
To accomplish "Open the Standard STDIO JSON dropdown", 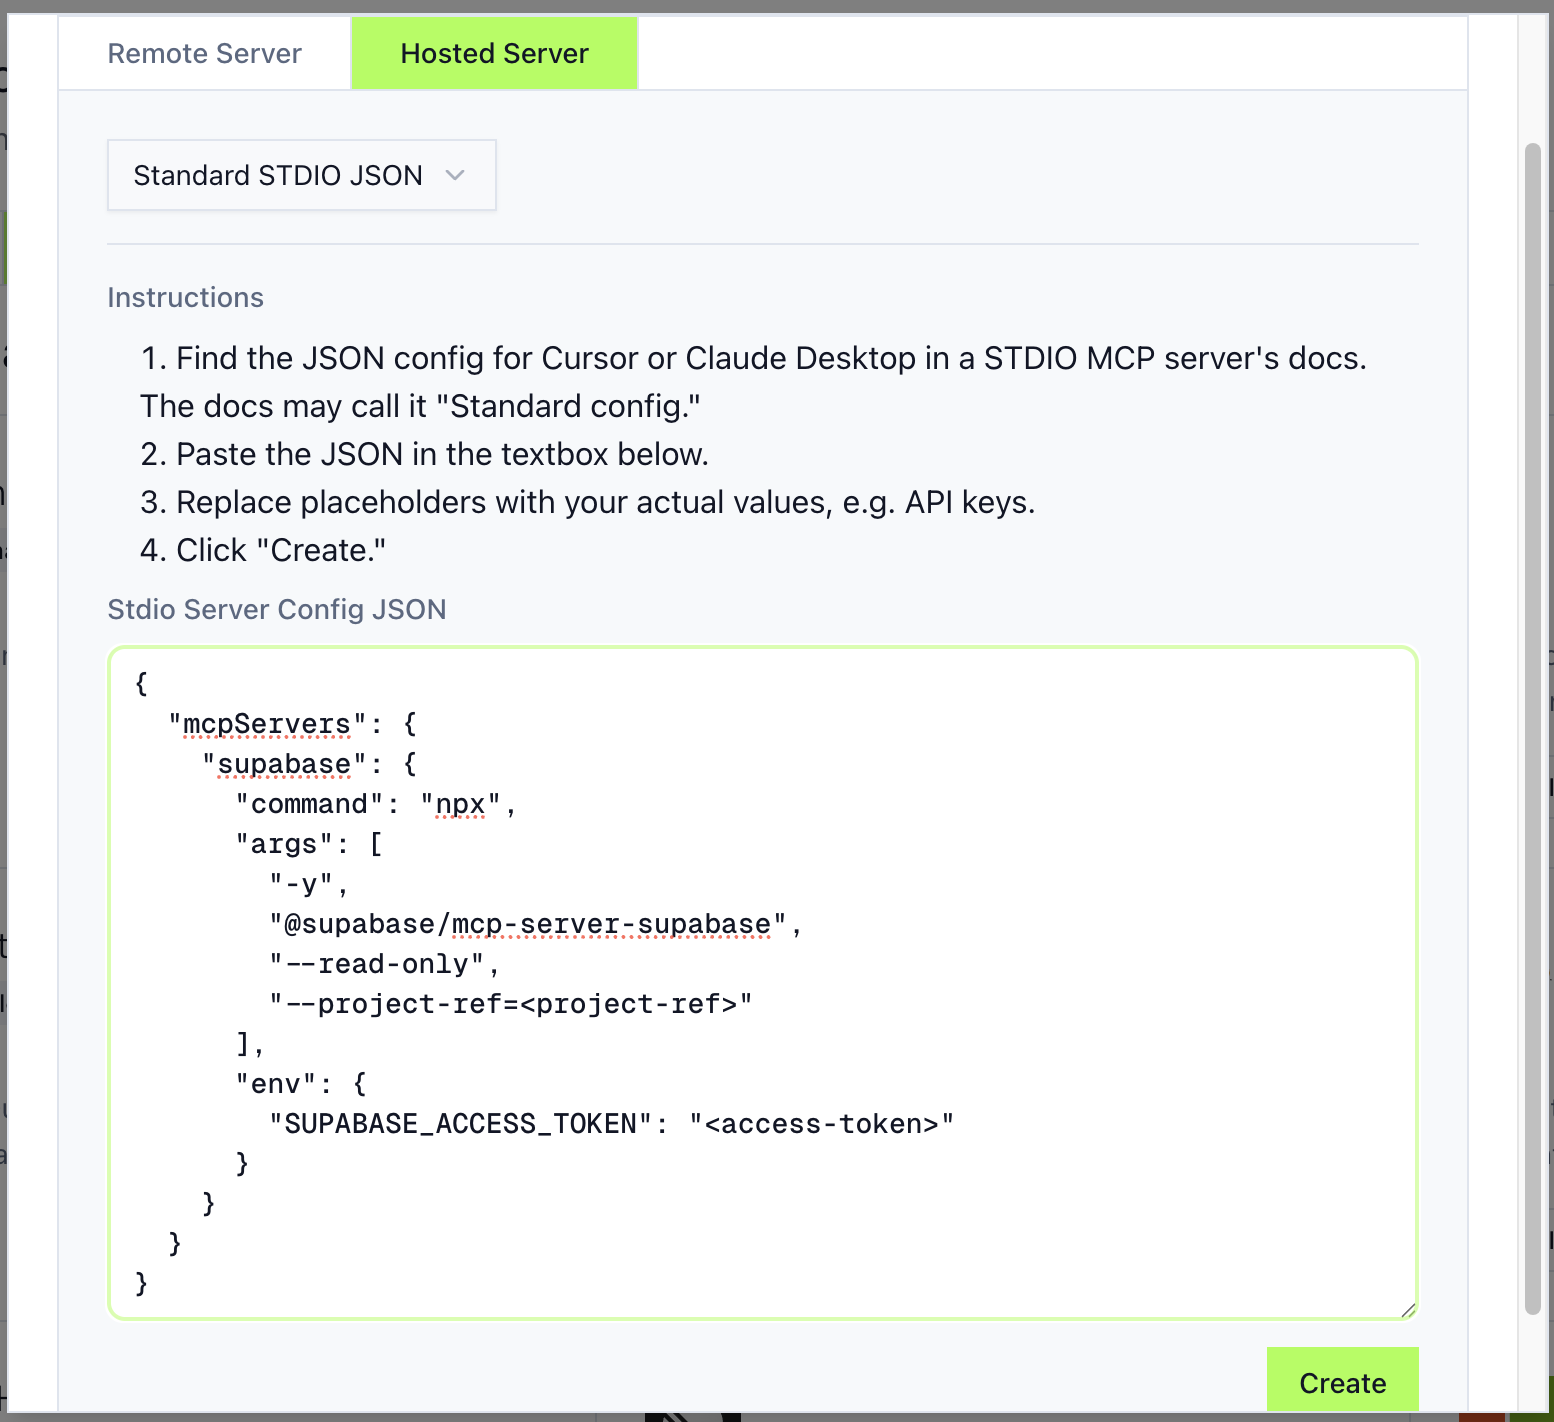I will click(301, 175).
